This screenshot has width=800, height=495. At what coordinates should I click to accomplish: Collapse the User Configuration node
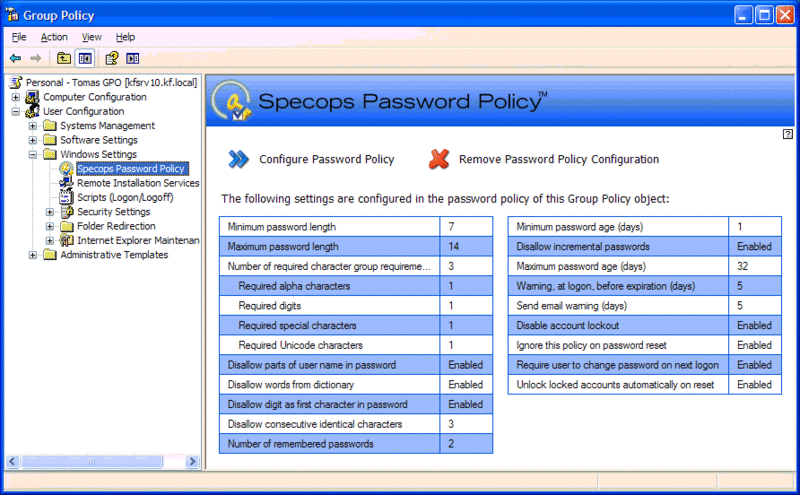point(16,111)
